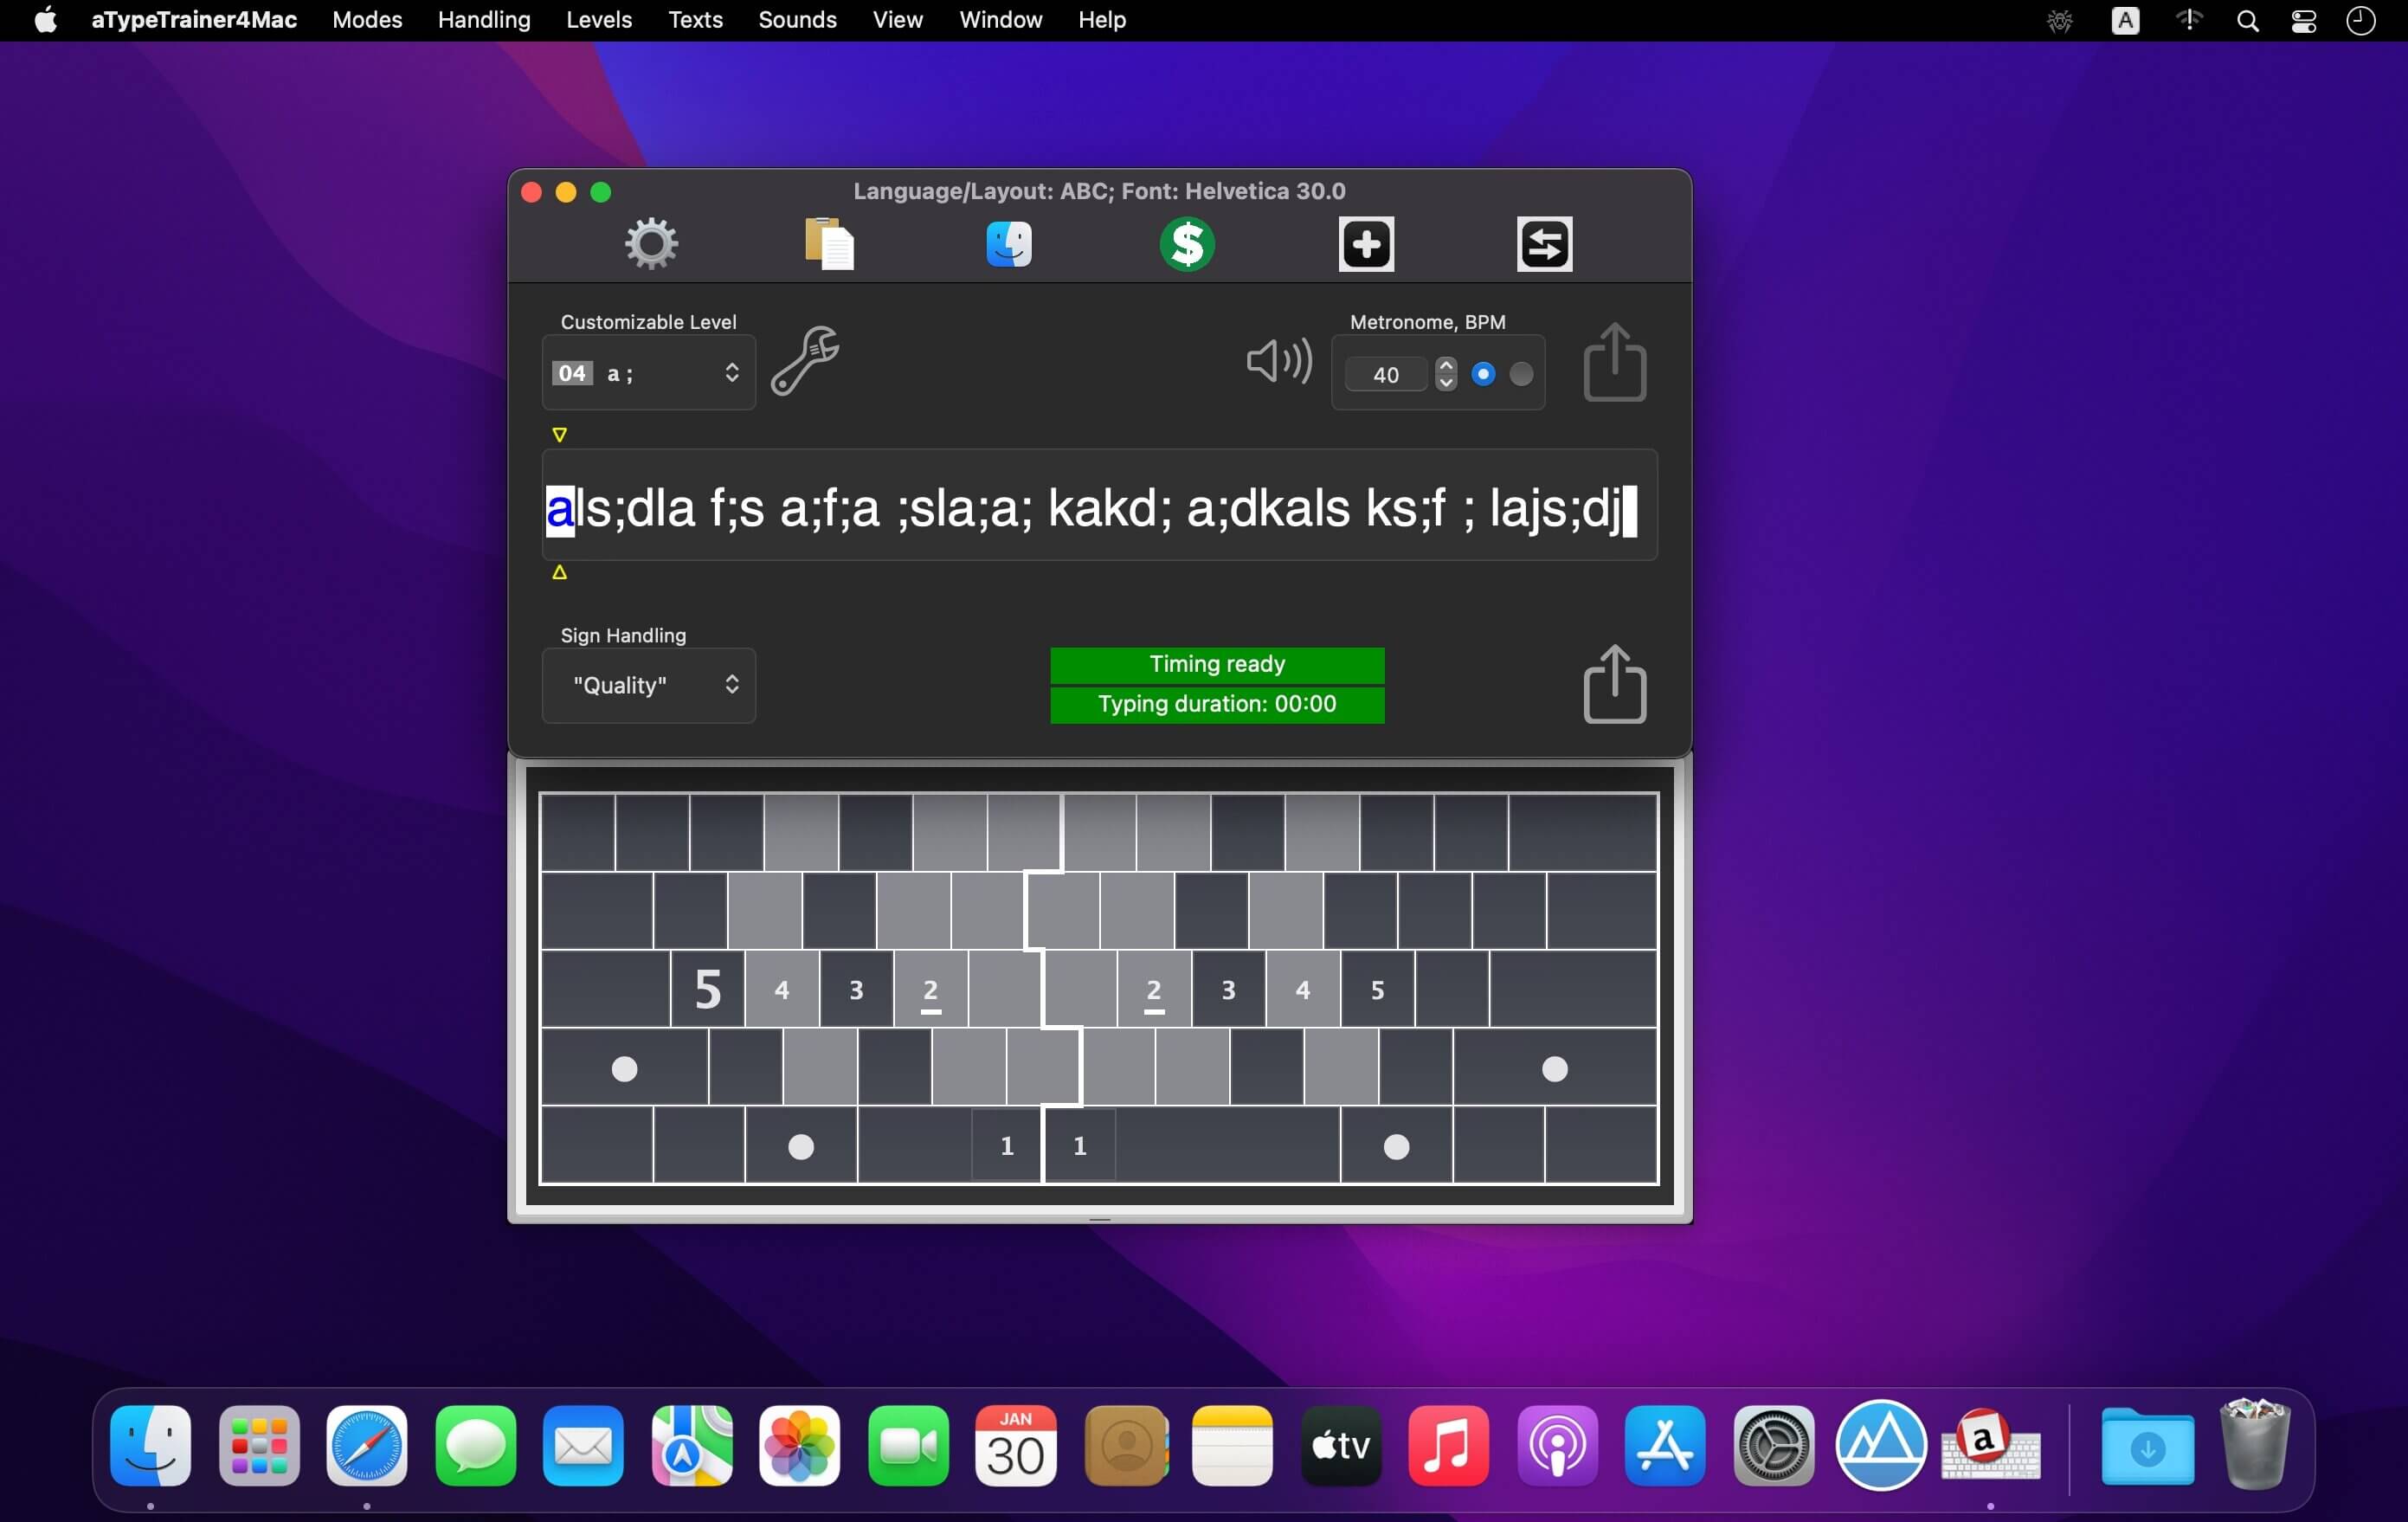Open Safari from the Dock
Image resolution: width=2408 pixels, height=1522 pixels.
point(367,1445)
